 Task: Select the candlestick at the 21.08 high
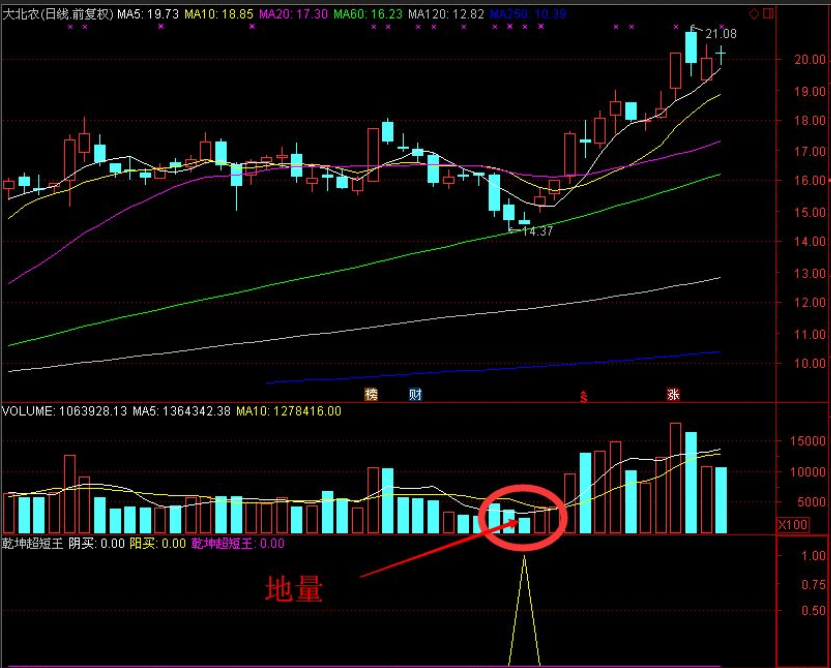click(x=691, y=49)
